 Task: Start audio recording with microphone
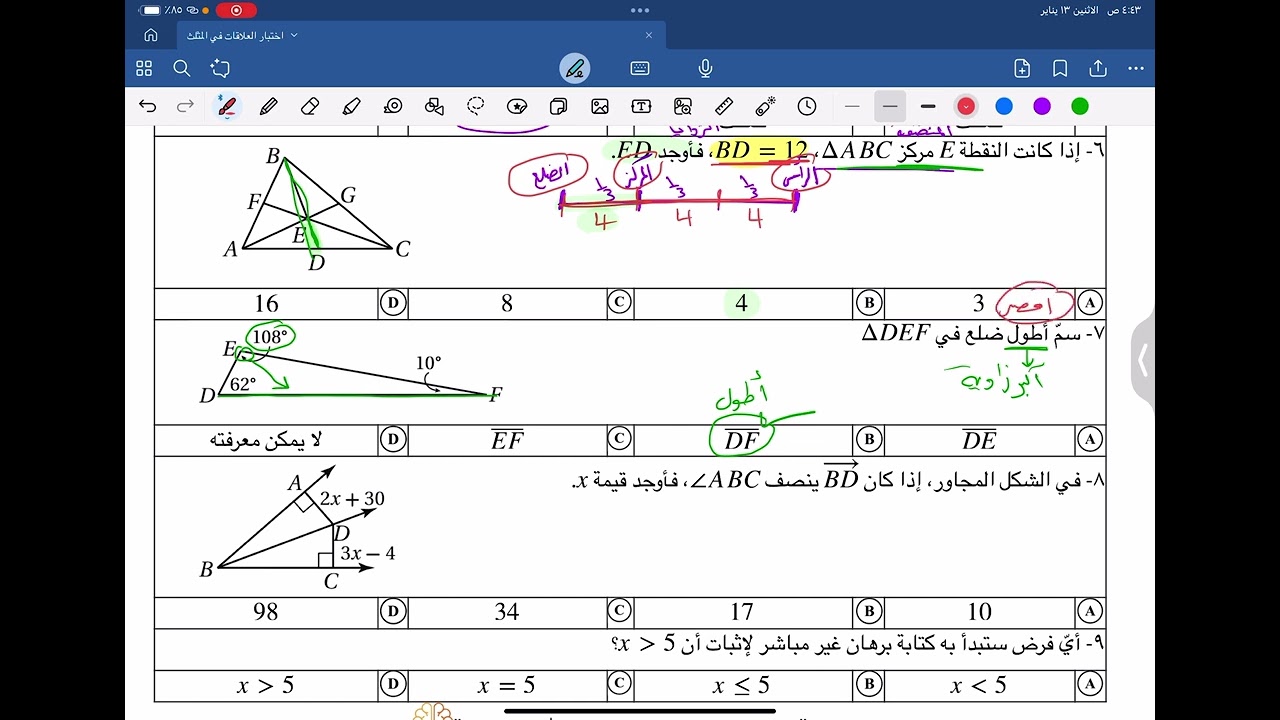pos(705,68)
